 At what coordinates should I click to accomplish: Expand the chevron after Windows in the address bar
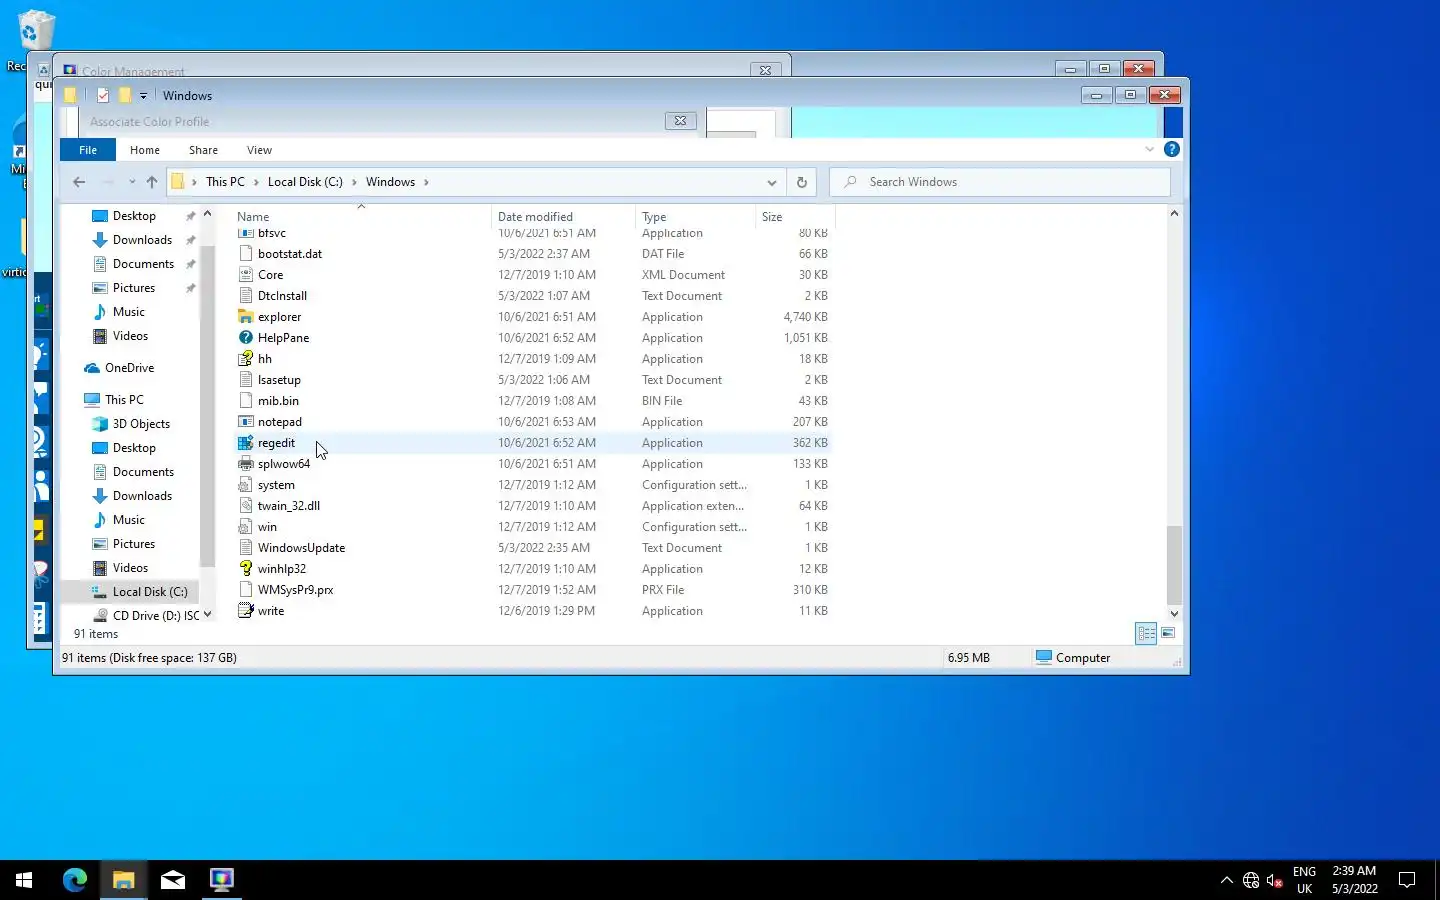click(x=426, y=182)
